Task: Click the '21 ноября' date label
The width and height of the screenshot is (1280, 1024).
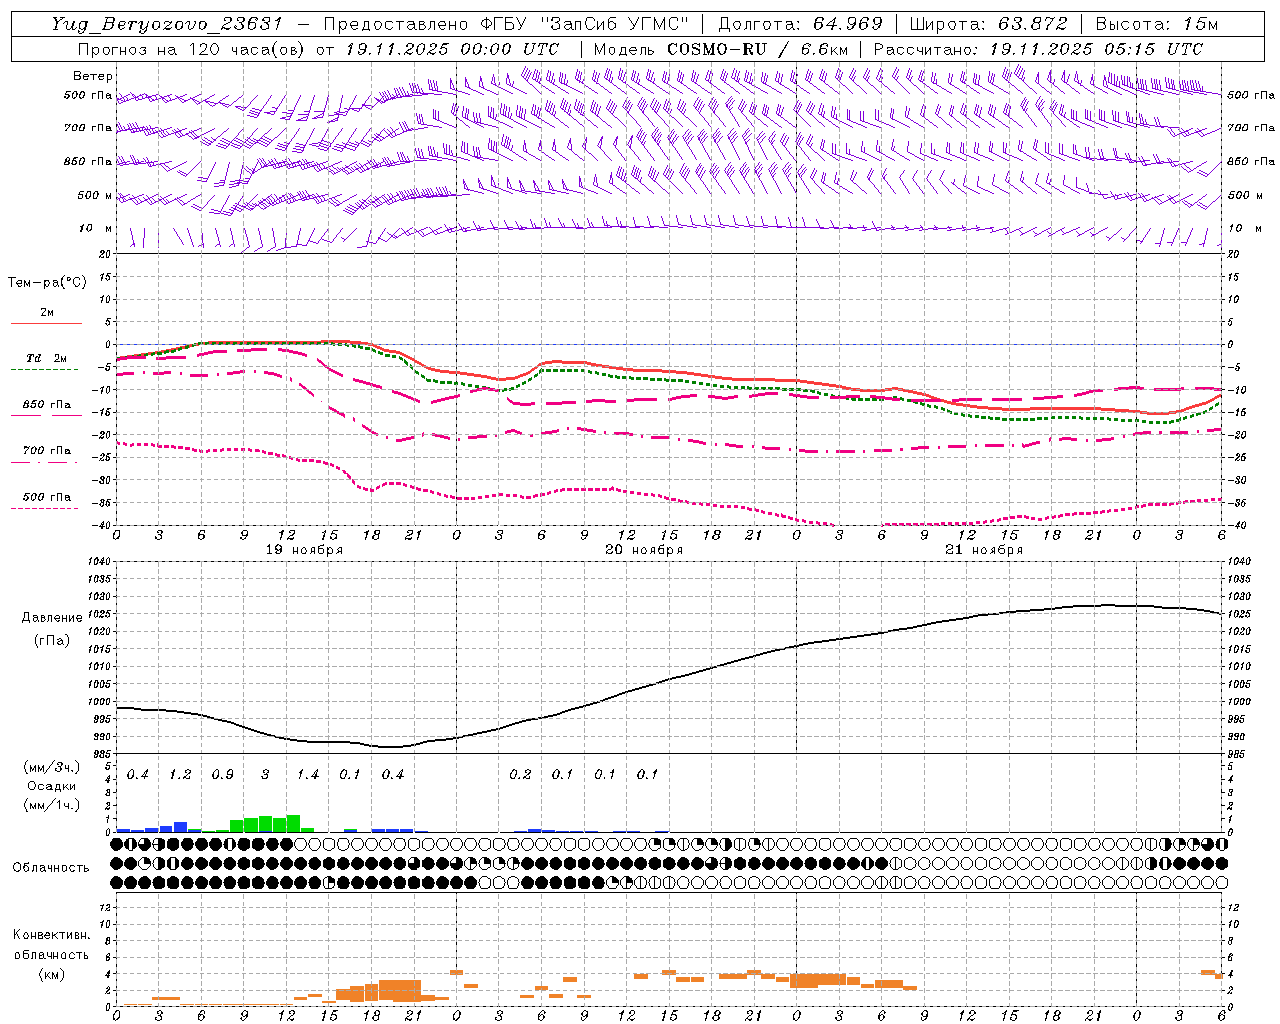Action: (x=984, y=550)
